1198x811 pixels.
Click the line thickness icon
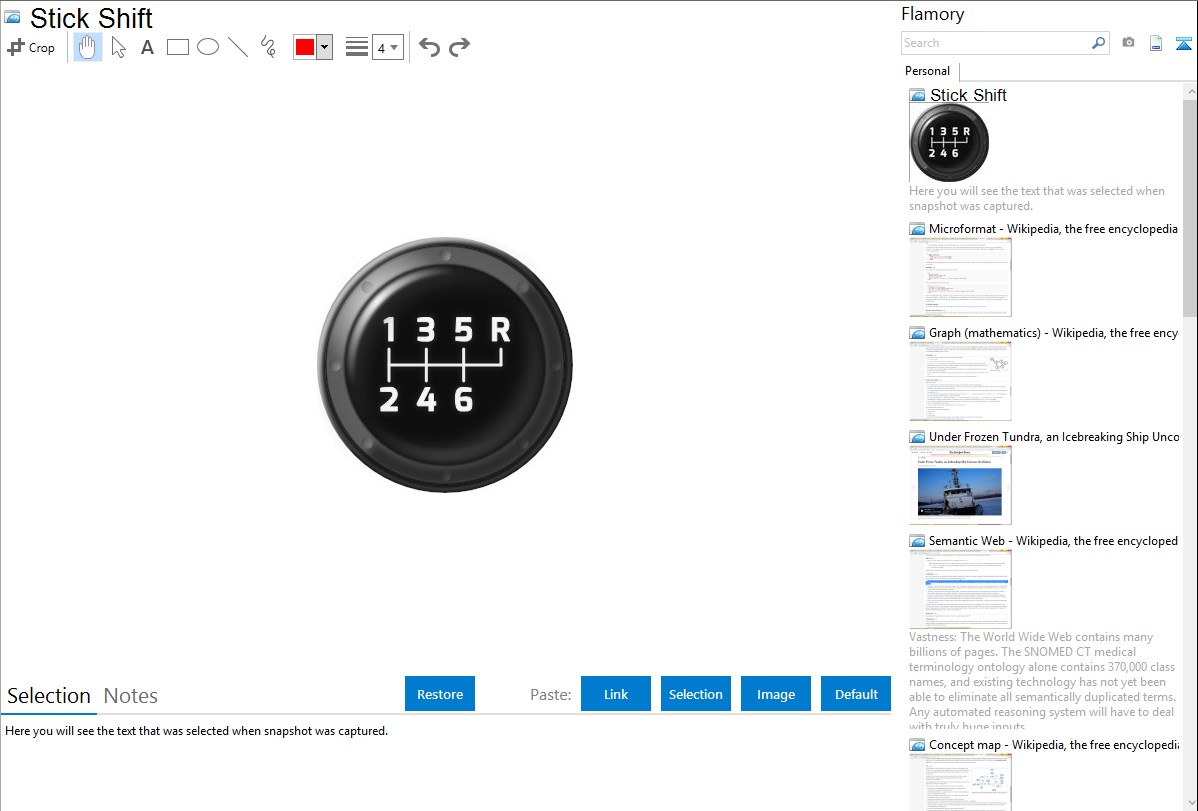[x=356, y=47]
